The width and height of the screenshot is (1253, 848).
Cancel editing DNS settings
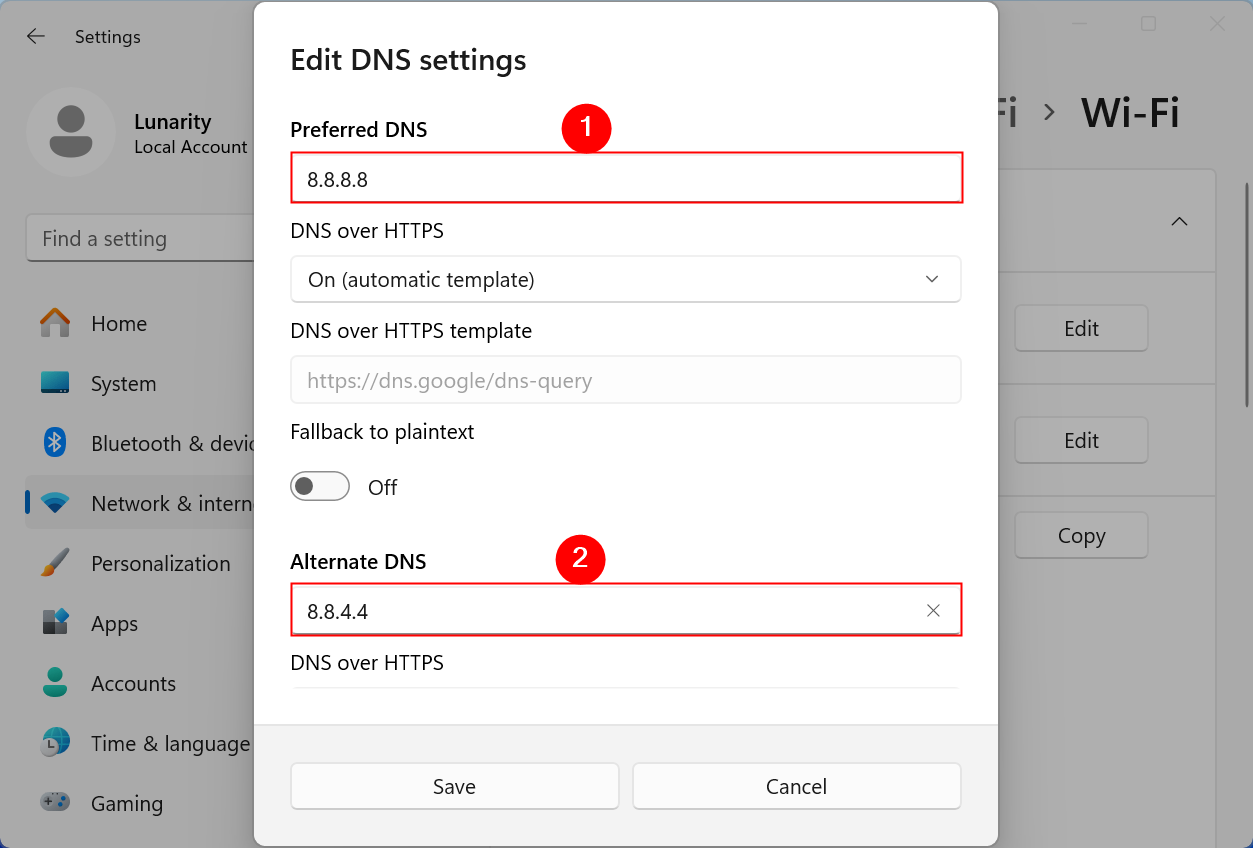click(796, 786)
